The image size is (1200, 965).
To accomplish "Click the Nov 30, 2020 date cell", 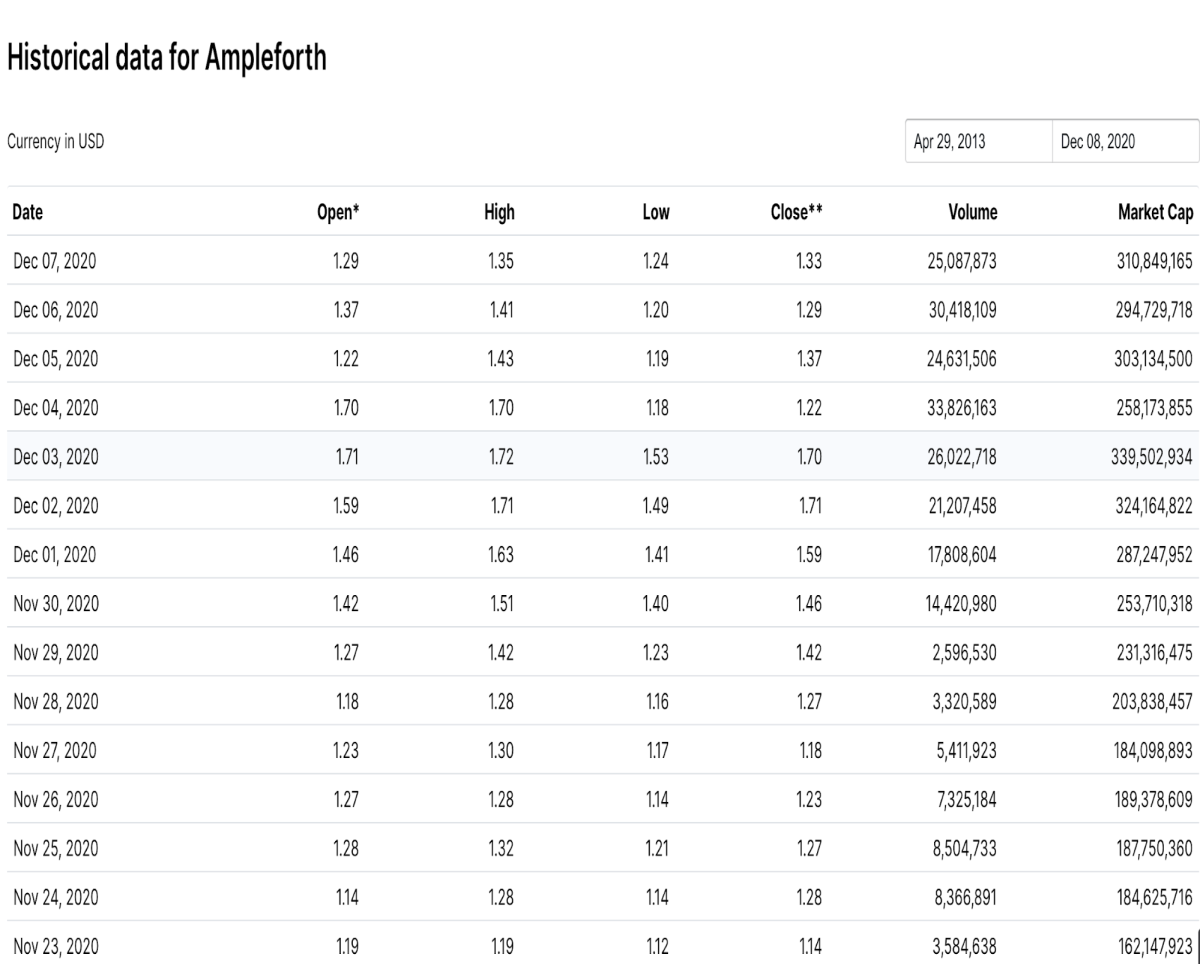I will coord(55,603).
